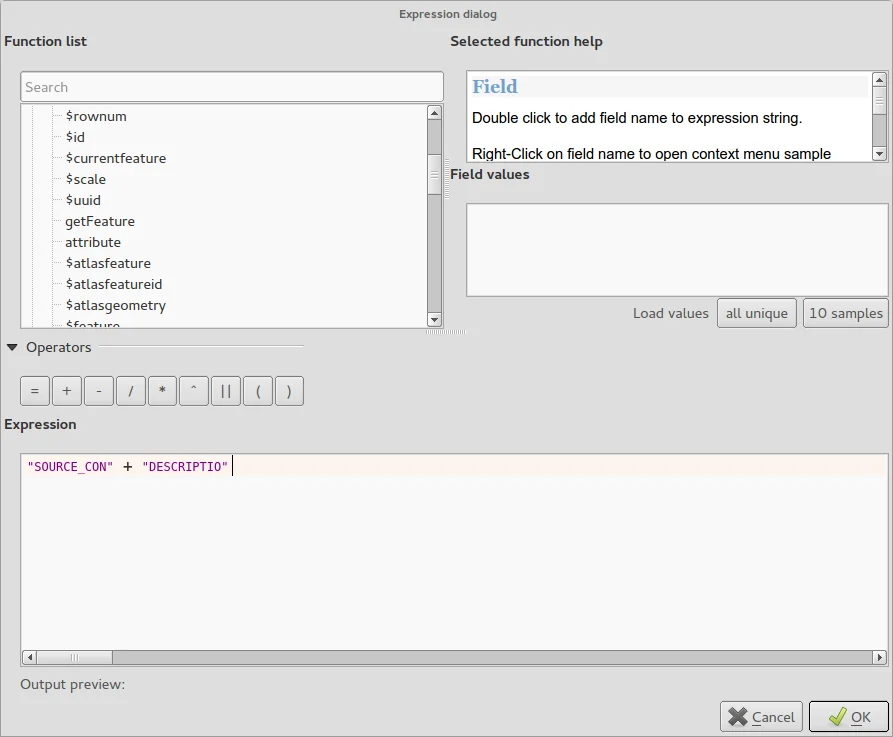
Task: Cancel the expression dialog
Action: click(x=761, y=716)
